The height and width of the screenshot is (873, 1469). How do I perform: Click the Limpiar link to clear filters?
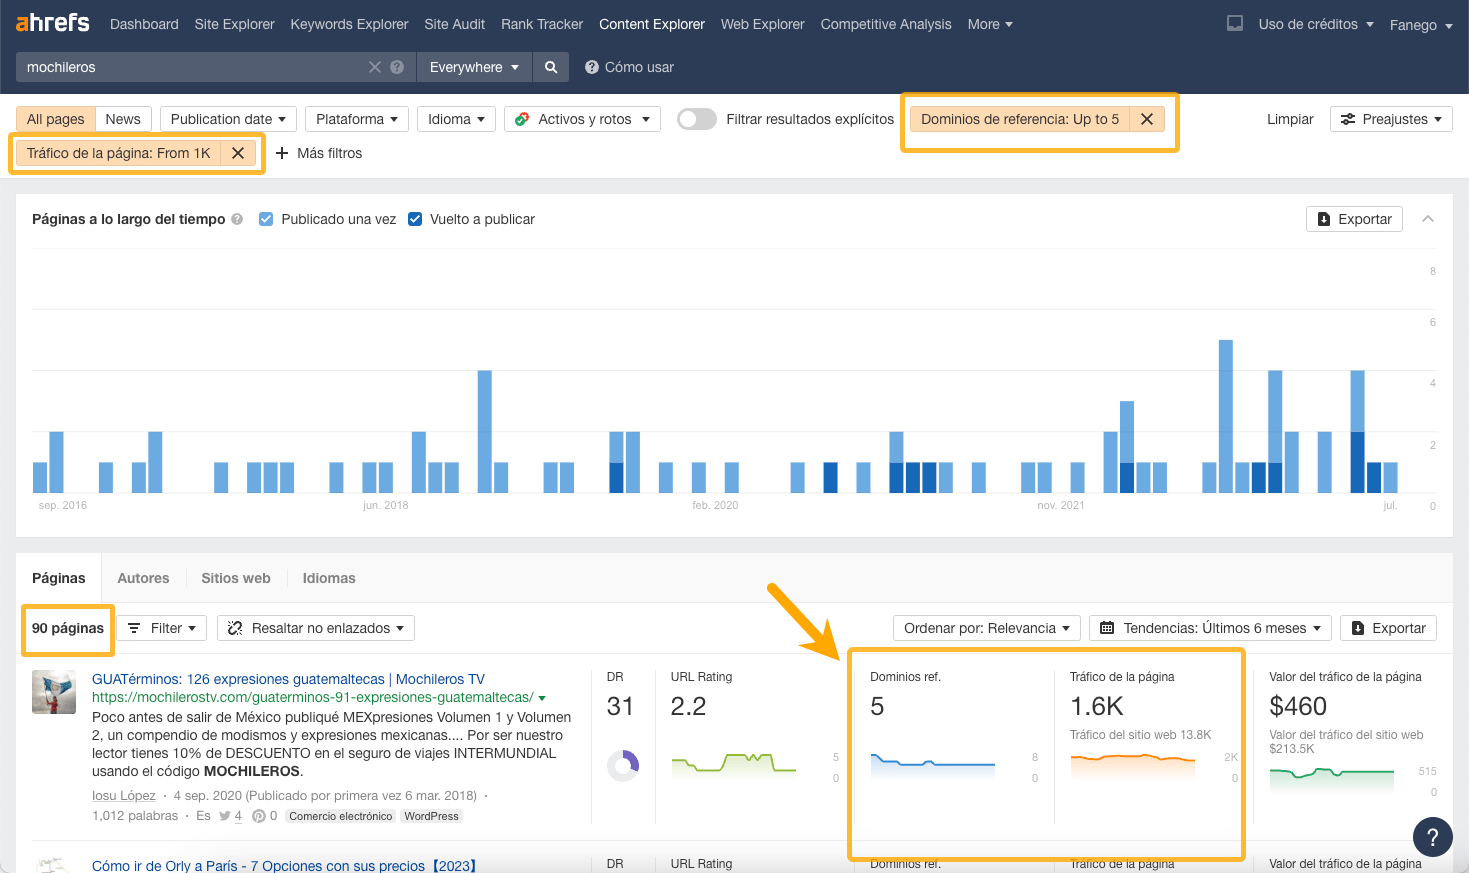(1289, 118)
